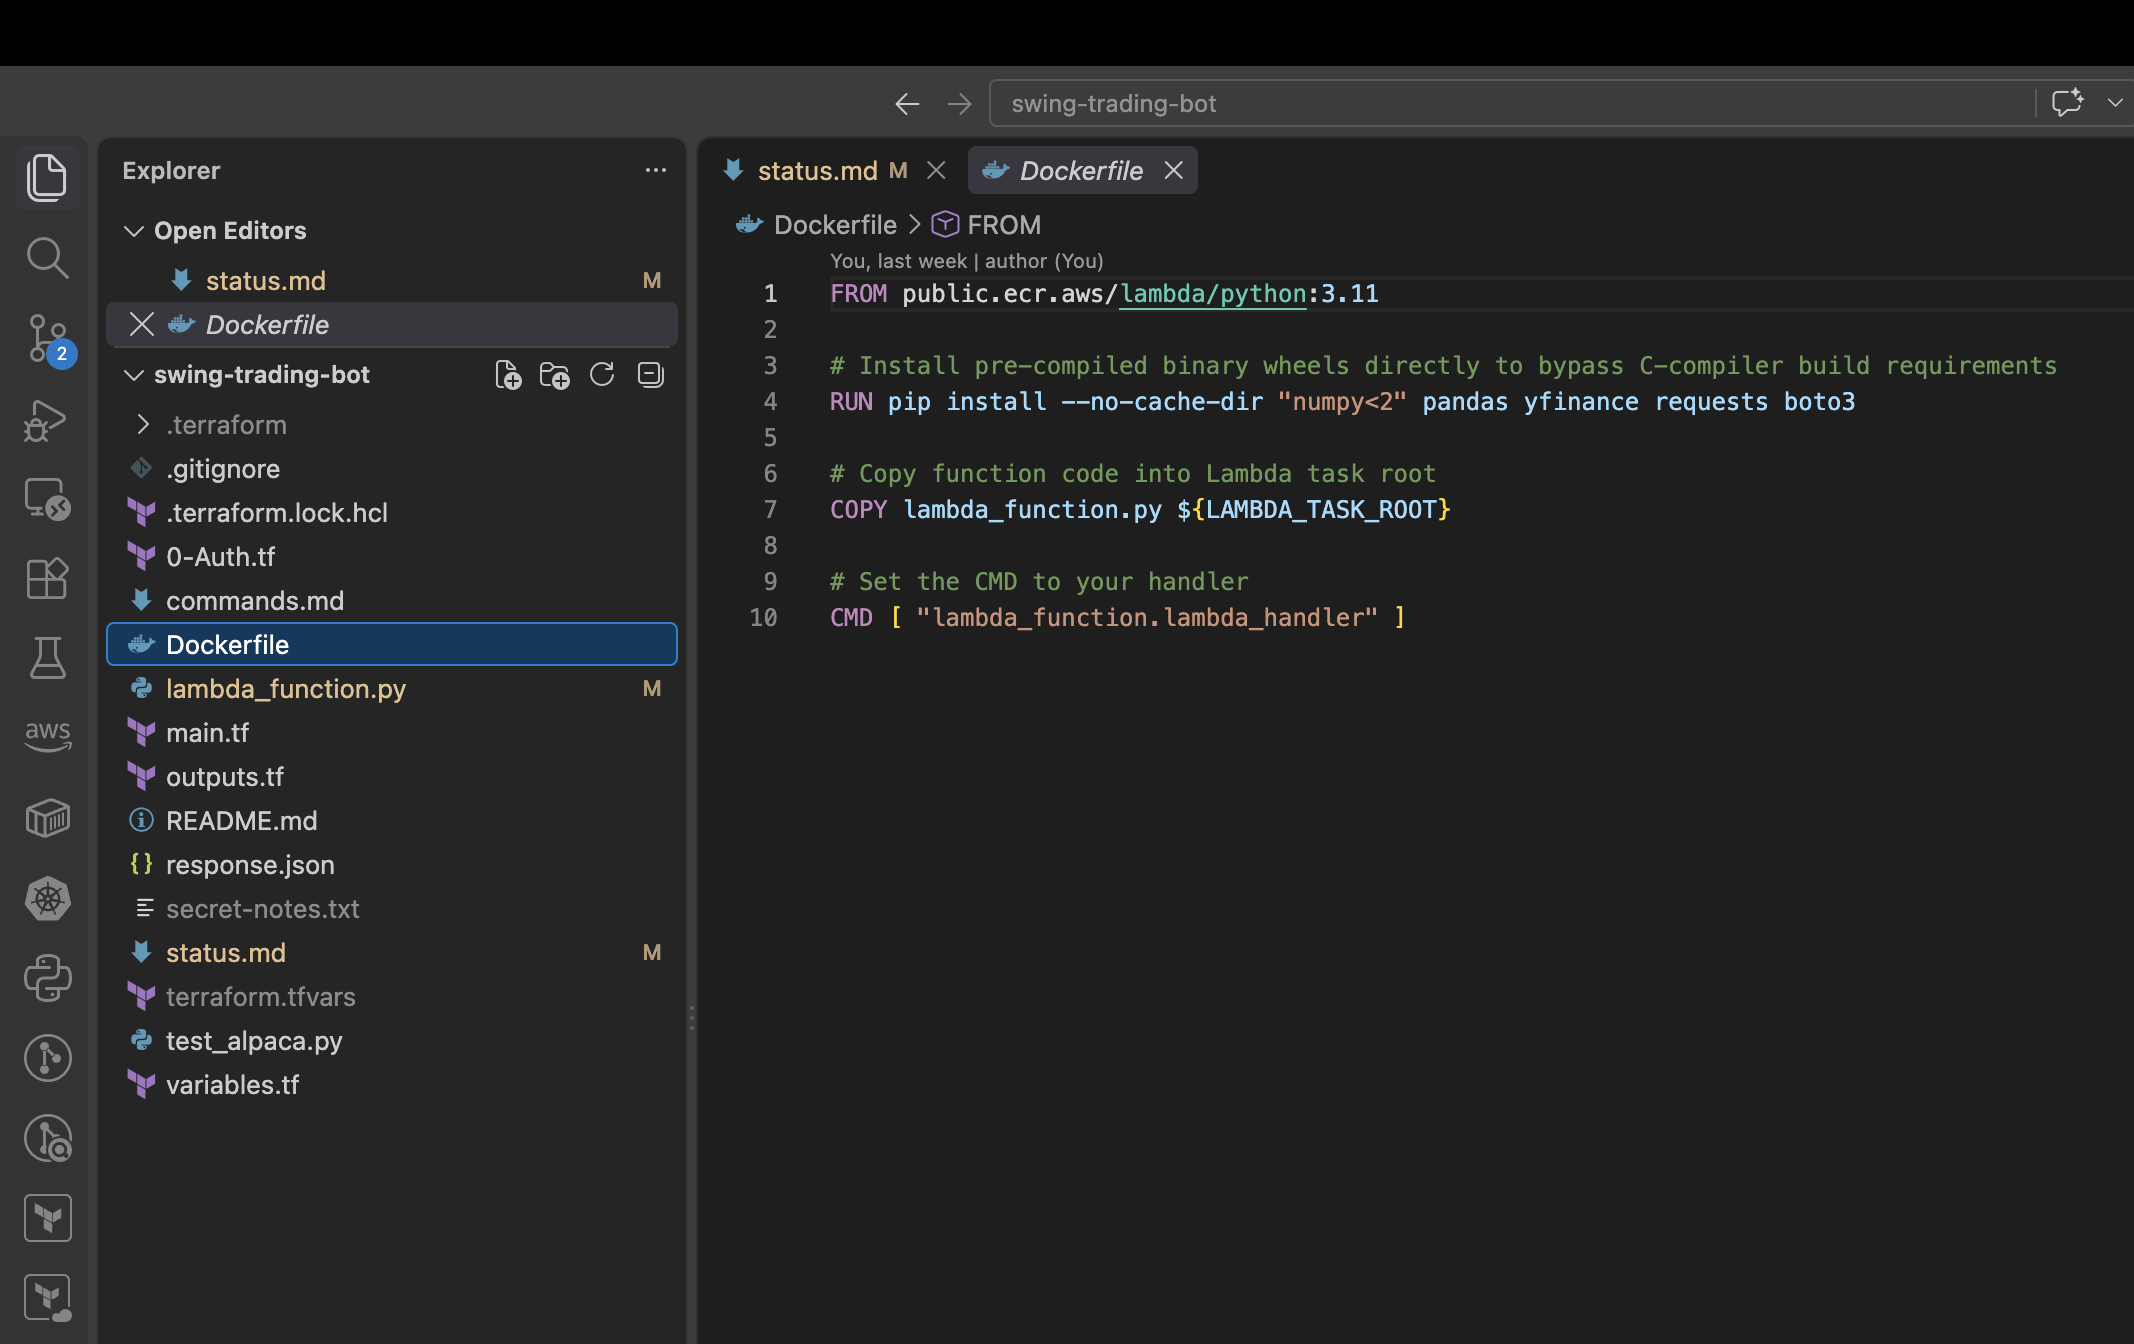The height and width of the screenshot is (1344, 2134).
Task: Click the git blame 'You, last week' annotation
Action: (x=966, y=261)
